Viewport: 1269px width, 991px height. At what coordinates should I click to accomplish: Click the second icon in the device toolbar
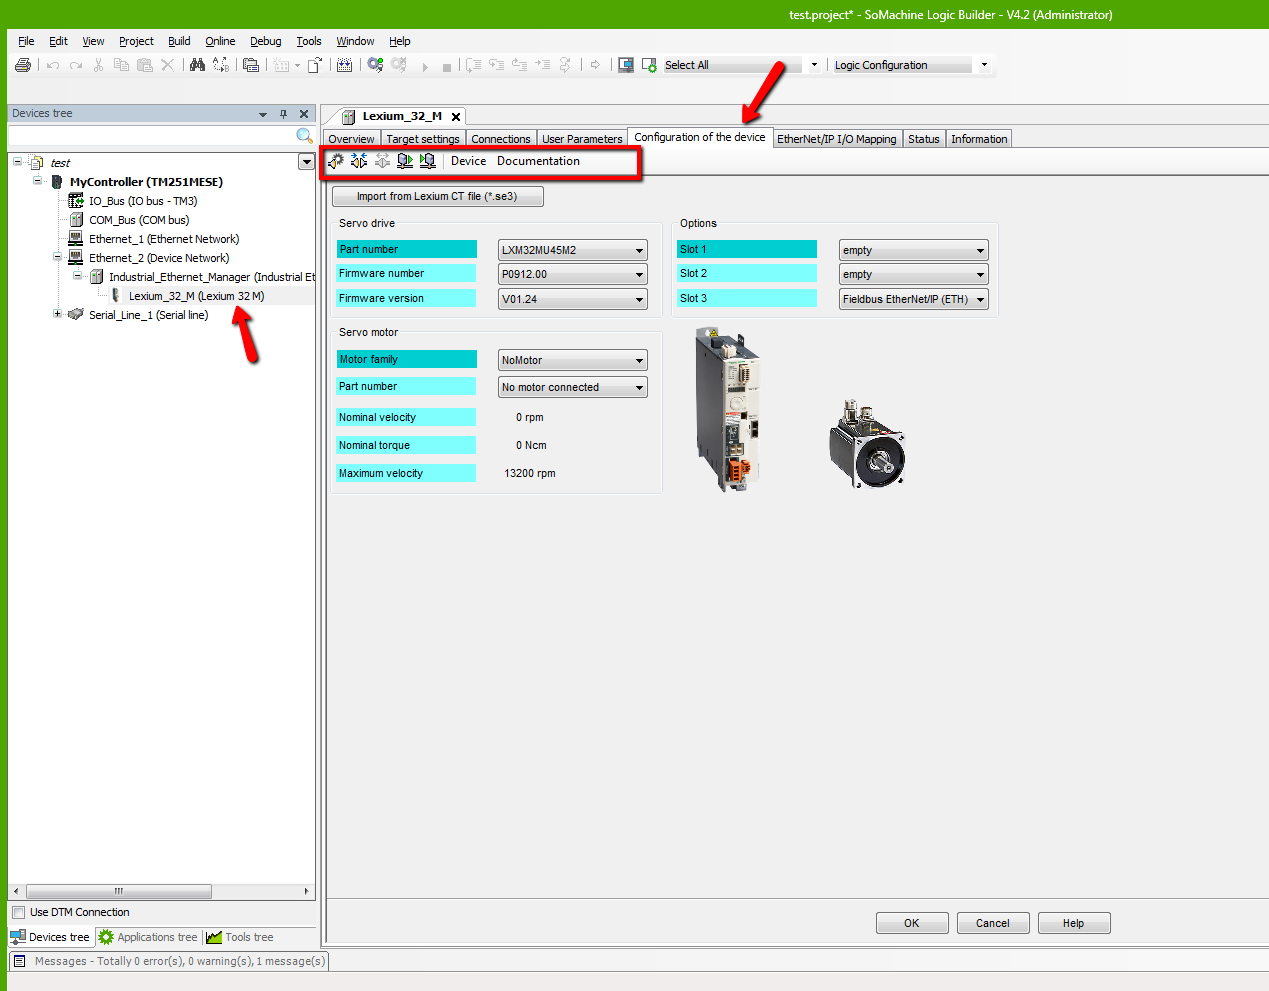click(359, 160)
